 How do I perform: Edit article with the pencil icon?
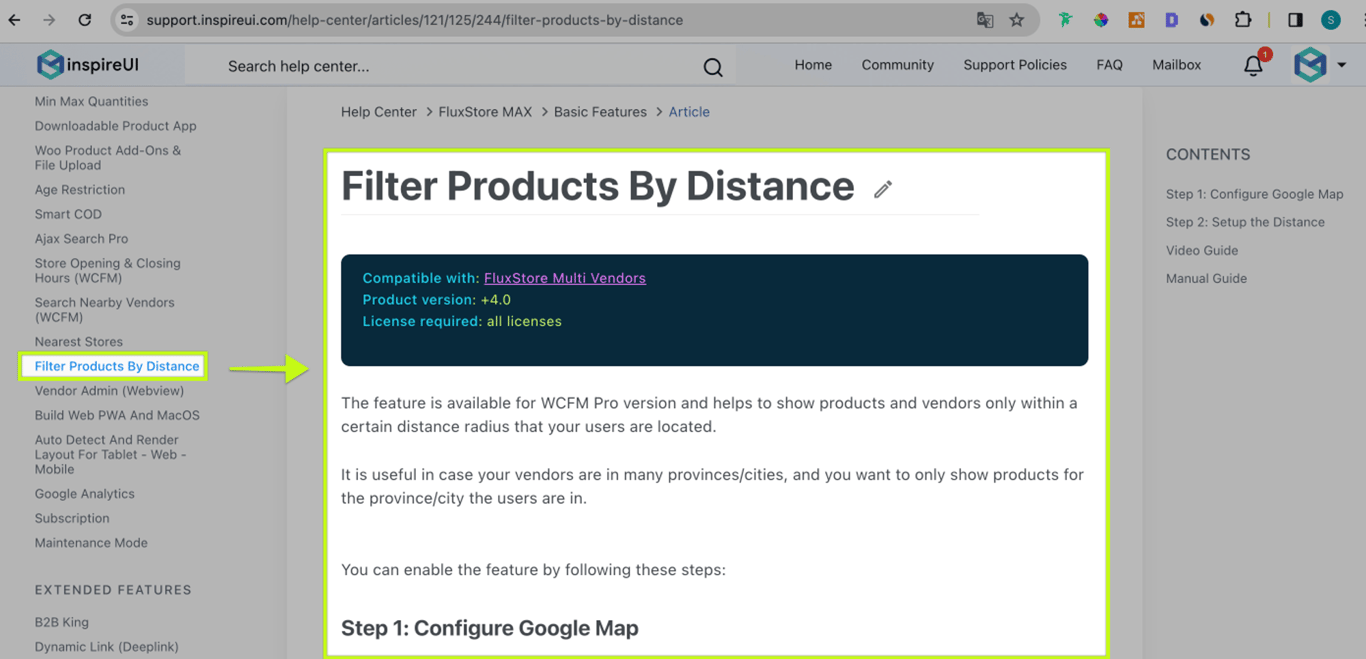coord(882,189)
